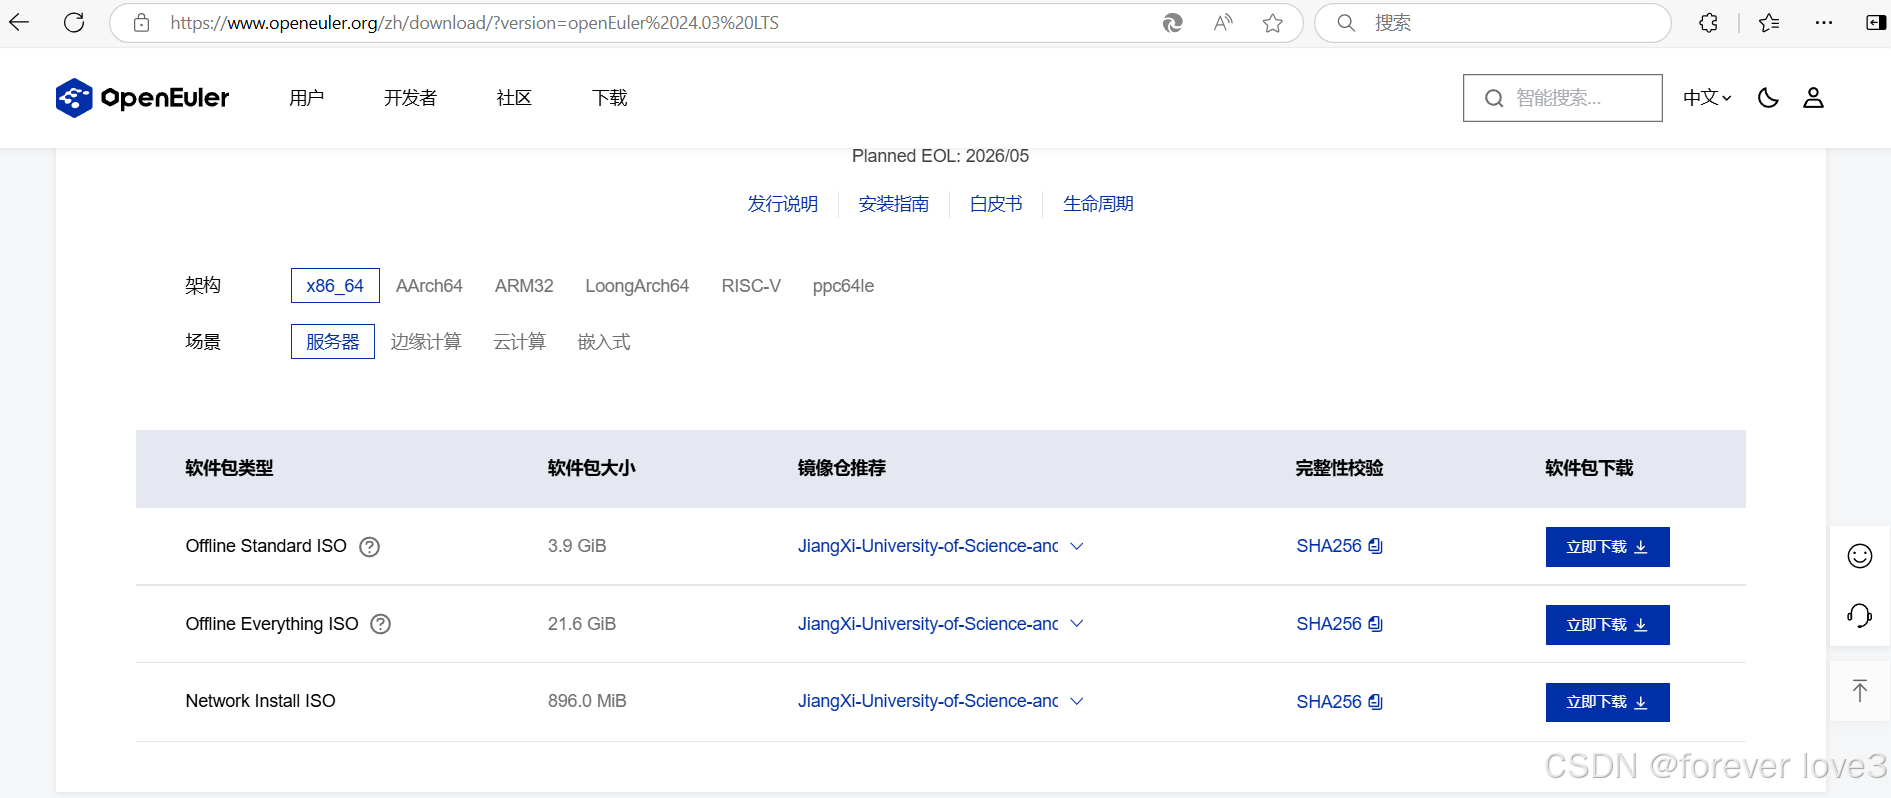Expand mirror list for Offline Everything ISO
The image size is (1891, 798).
pyautogui.click(x=1077, y=624)
